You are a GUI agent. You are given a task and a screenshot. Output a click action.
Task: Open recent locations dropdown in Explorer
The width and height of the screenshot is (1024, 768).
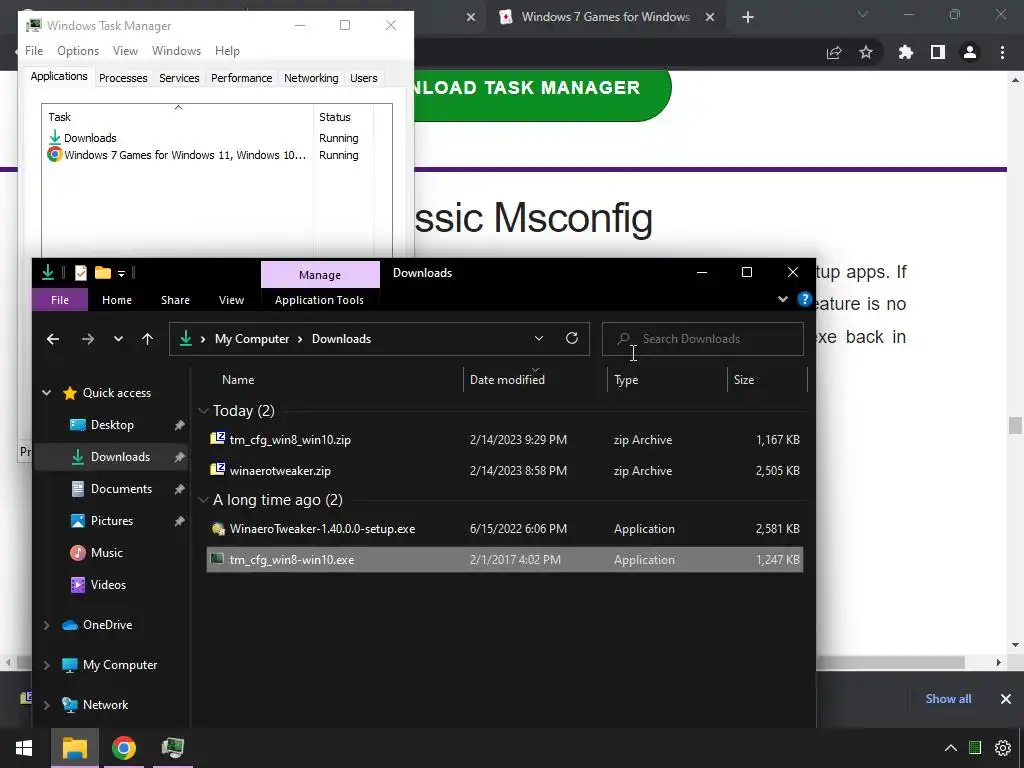click(118, 338)
